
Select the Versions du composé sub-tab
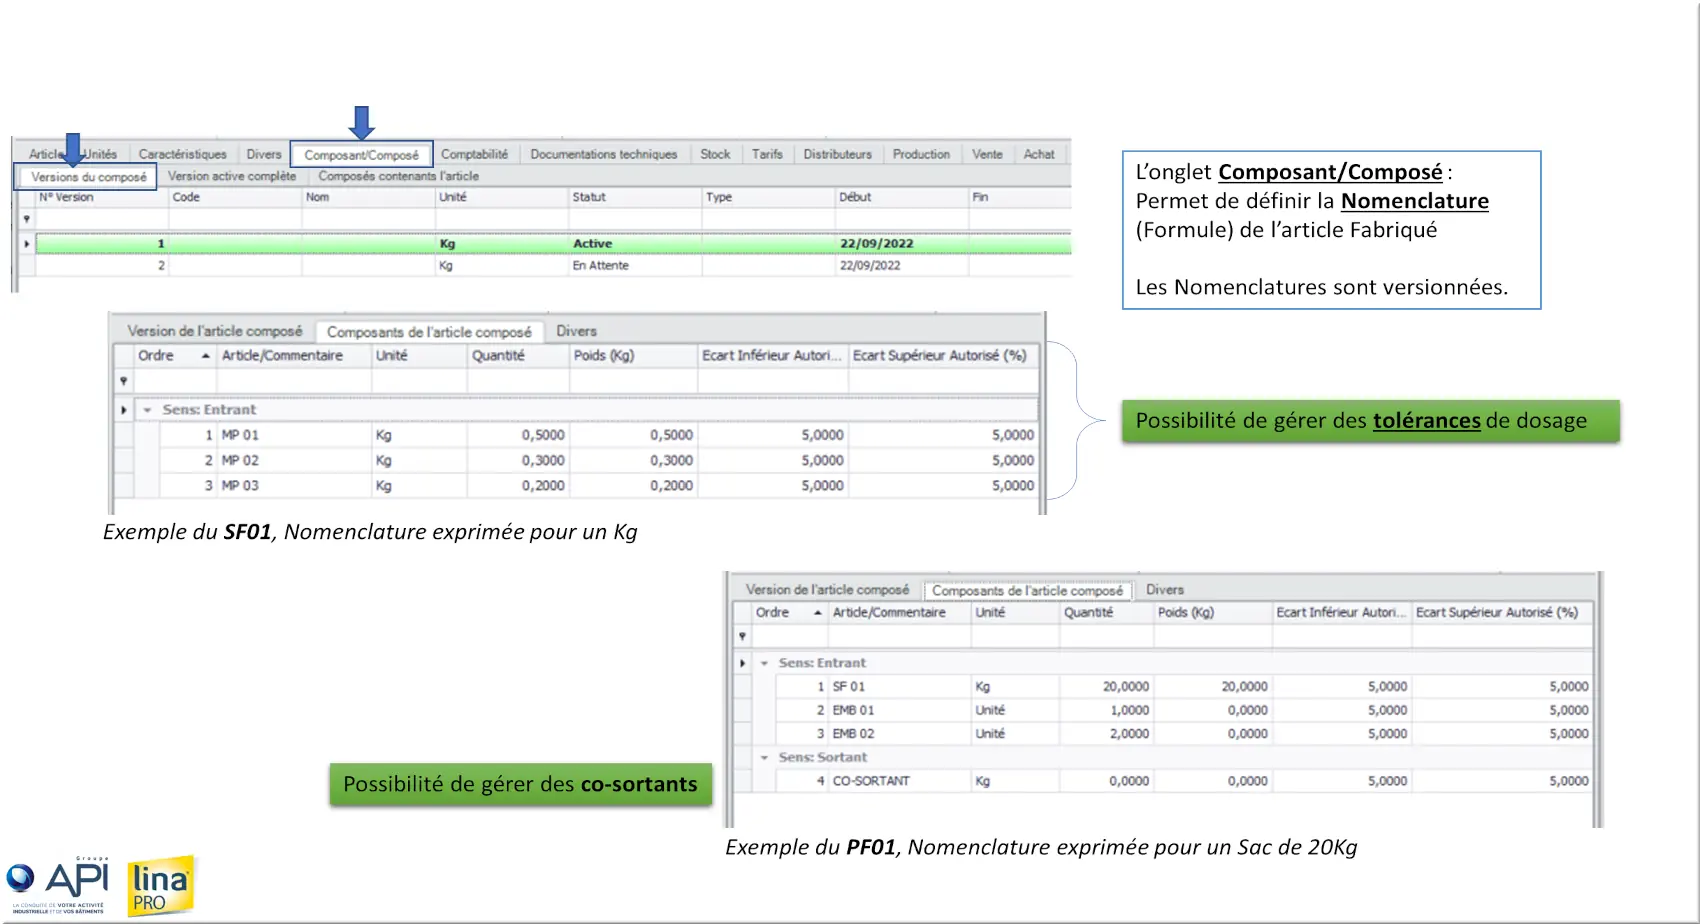[x=88, y=177]
